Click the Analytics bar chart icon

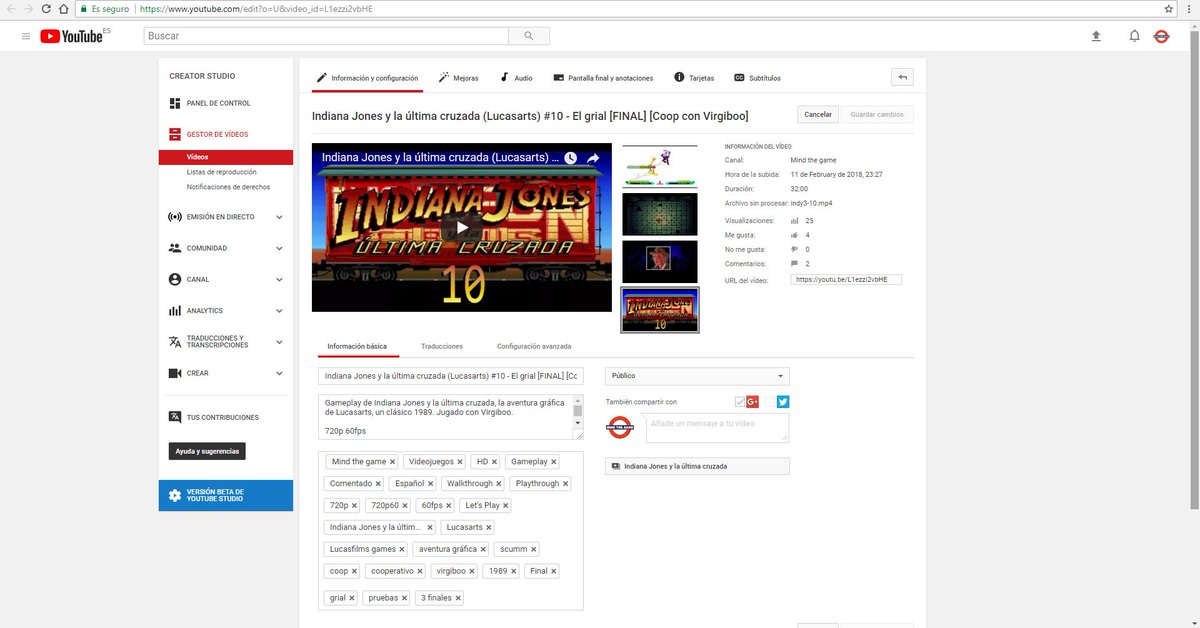coord(175,311)
